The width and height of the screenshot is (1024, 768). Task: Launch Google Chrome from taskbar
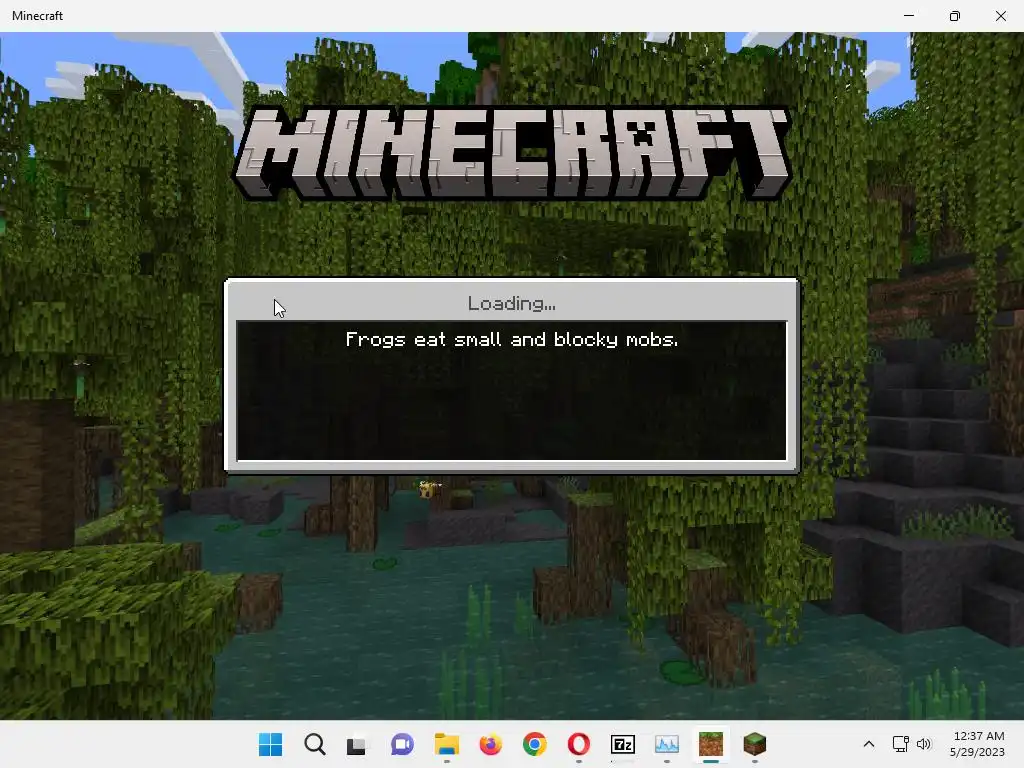point(534,744)
